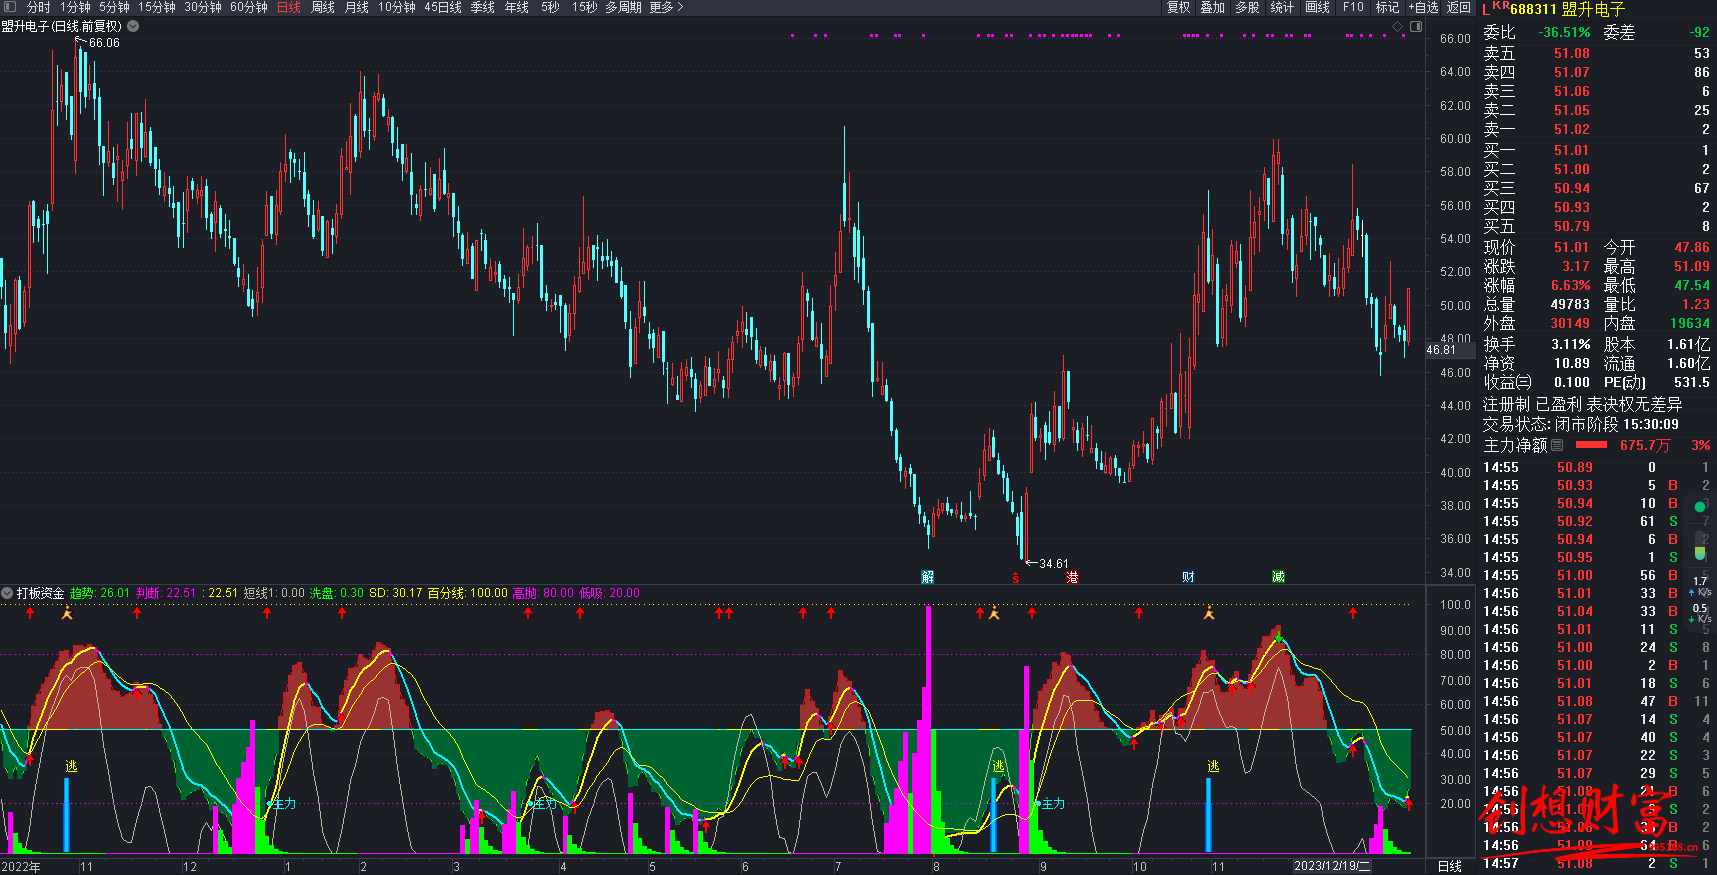1717x875 pixels.
Task: Select the 15秒 period tab
Action: [584, 7]
